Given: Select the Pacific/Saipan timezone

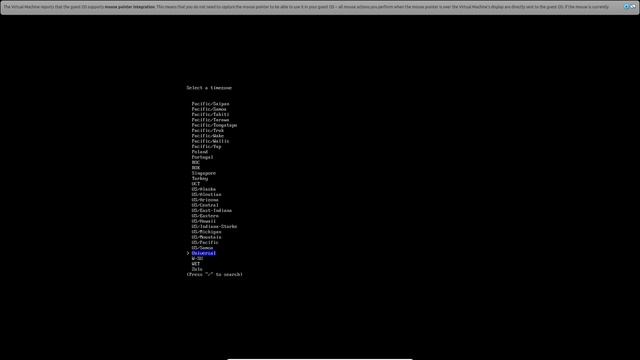Looking at the screenshot, I should coord(210,104).
